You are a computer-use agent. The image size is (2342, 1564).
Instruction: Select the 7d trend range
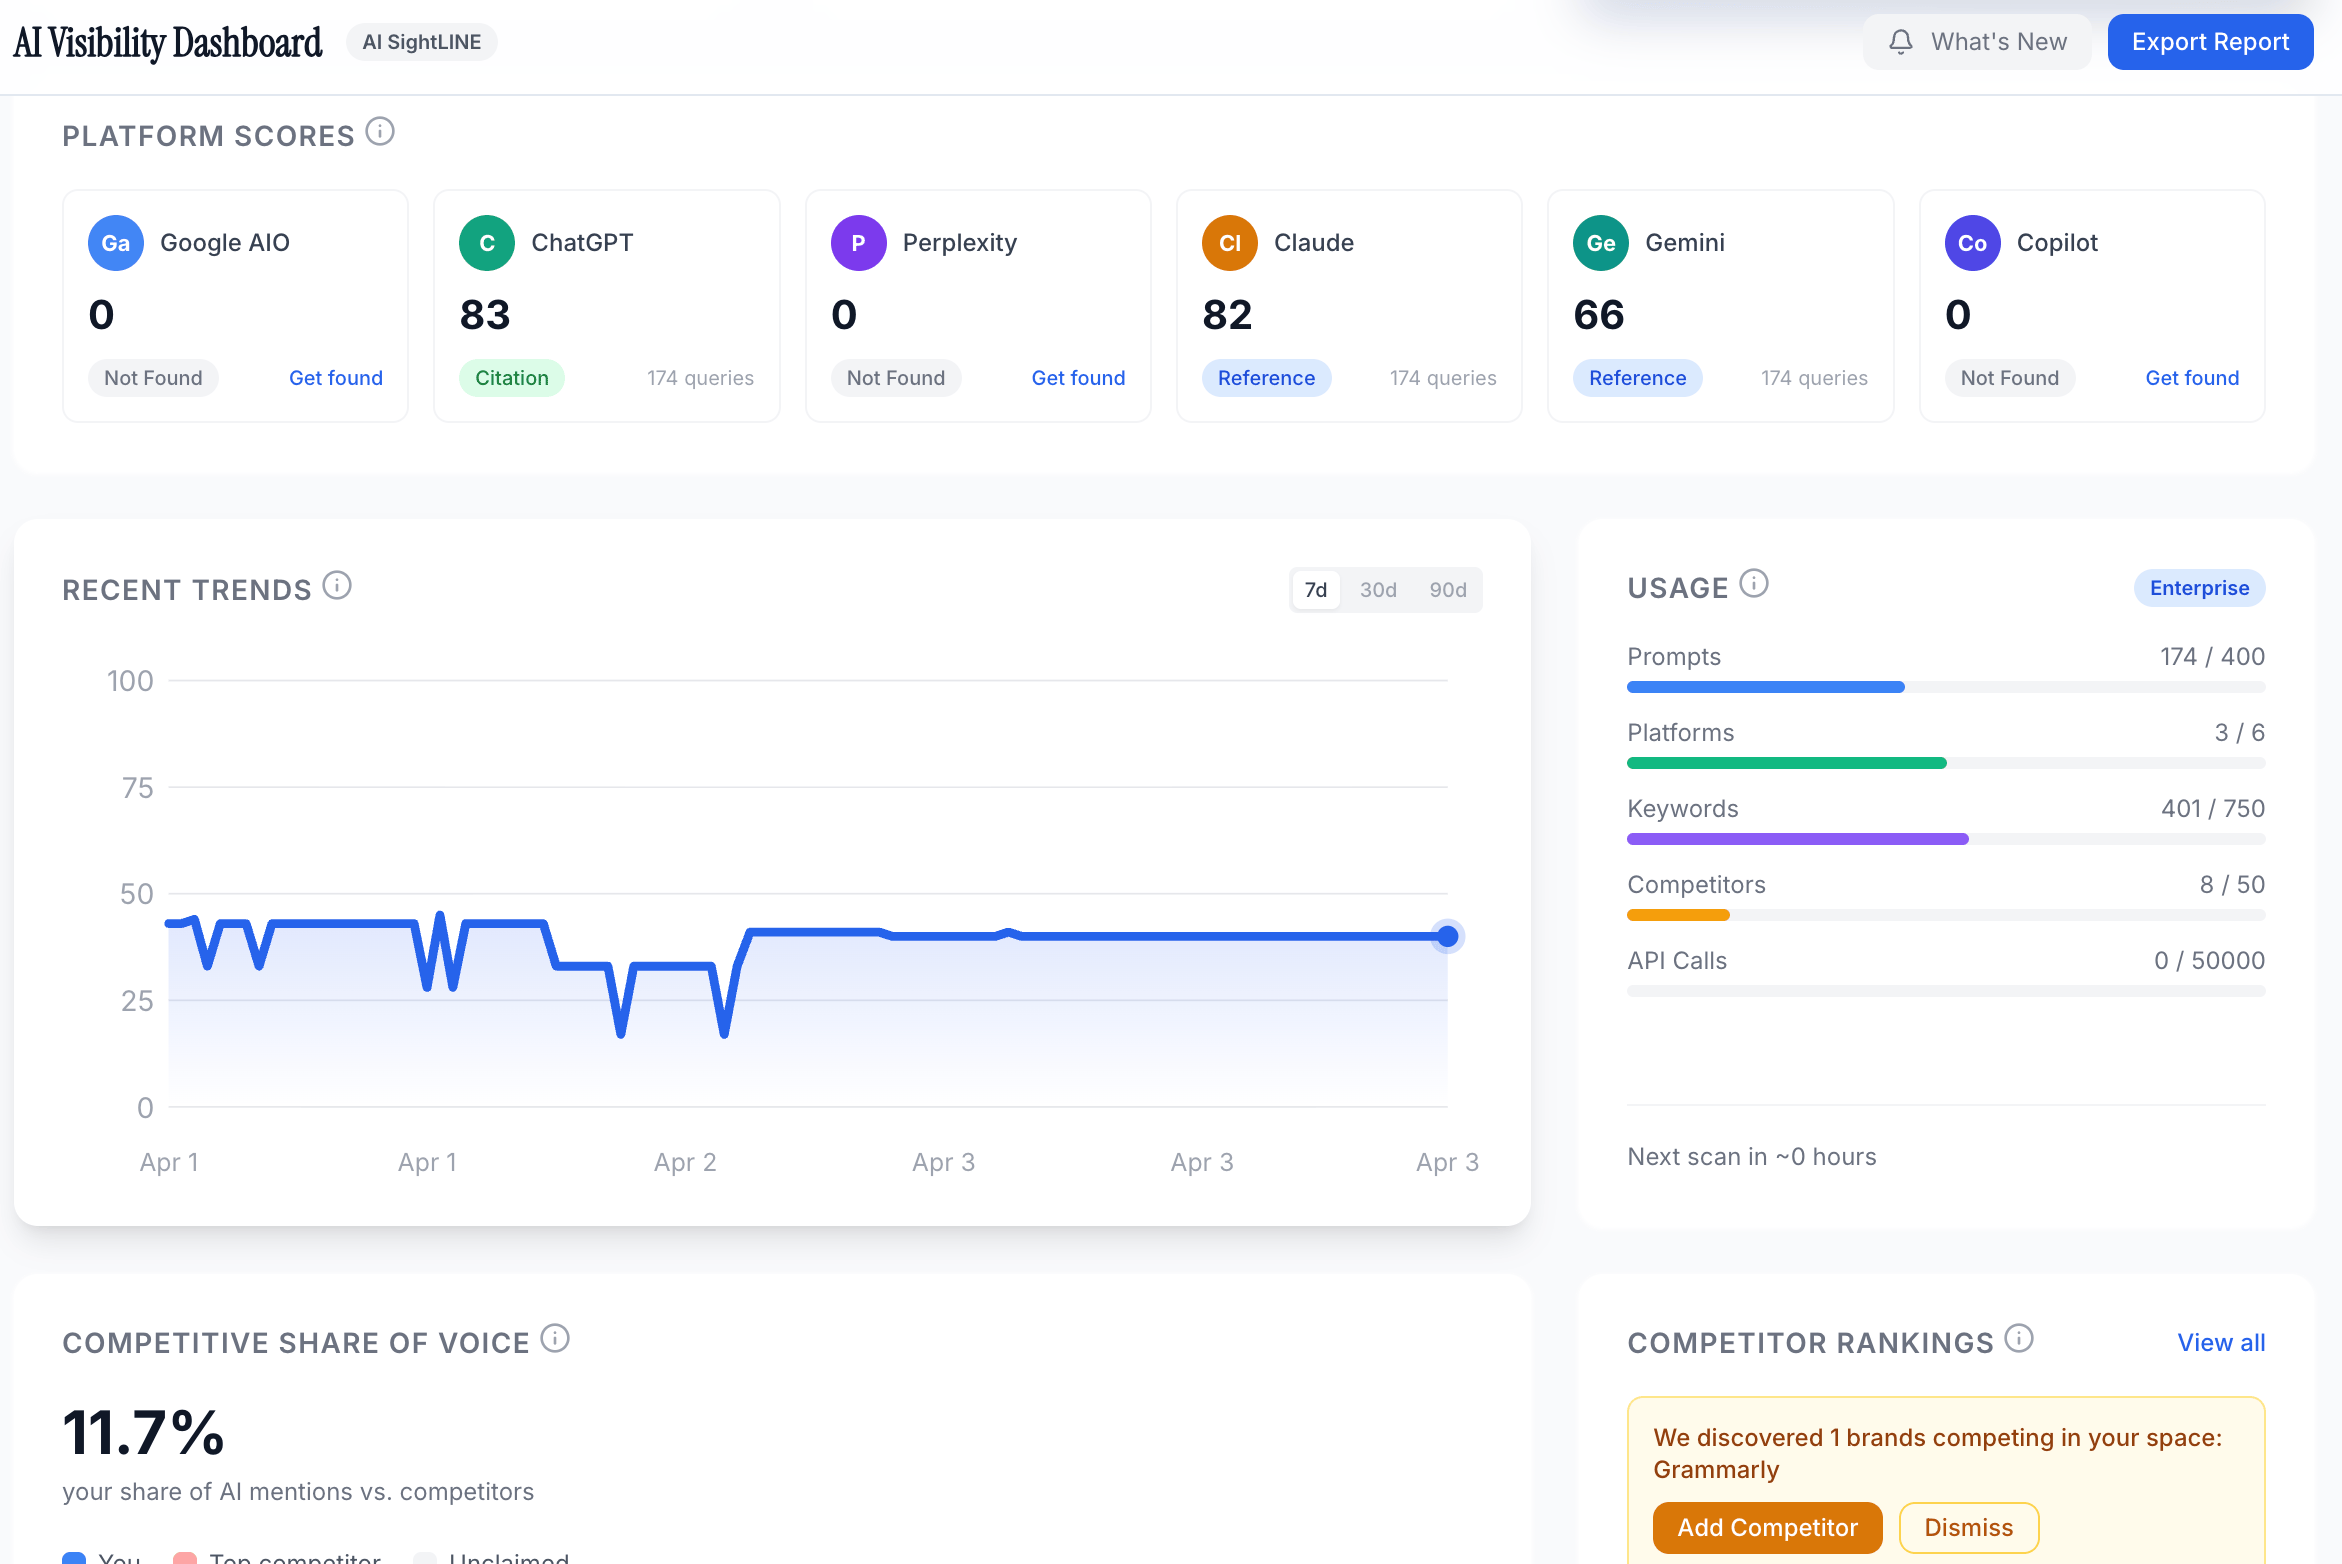(x=1315, y=590)
